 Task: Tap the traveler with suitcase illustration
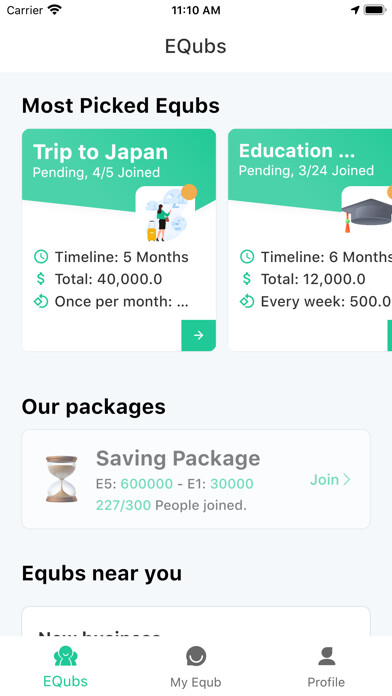pyautogui.click(x=166, y=215)
